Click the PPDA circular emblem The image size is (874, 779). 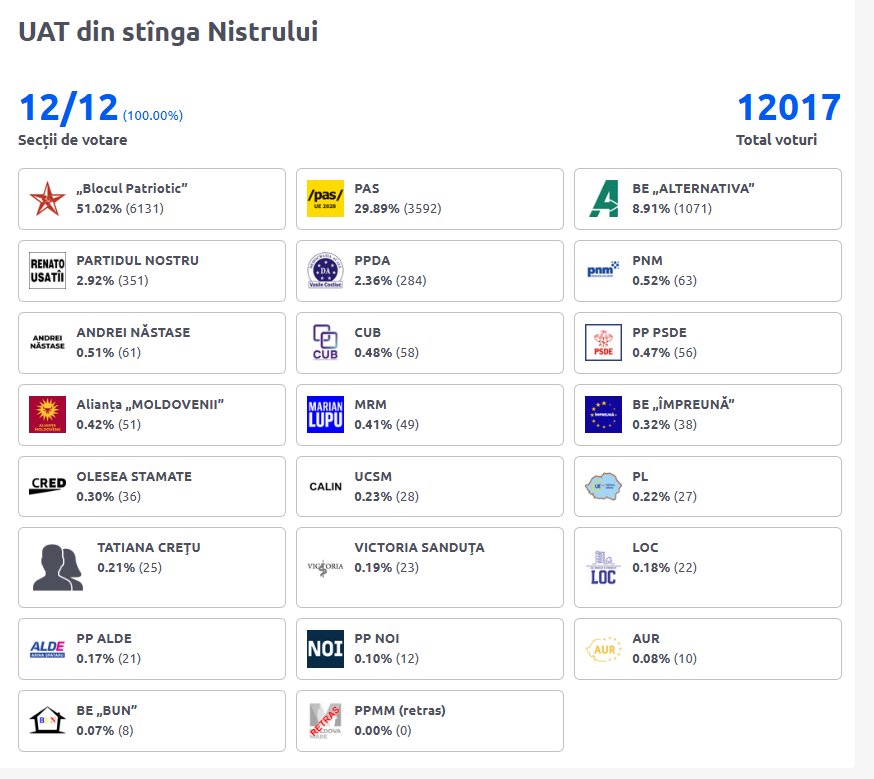click(325, 271)
